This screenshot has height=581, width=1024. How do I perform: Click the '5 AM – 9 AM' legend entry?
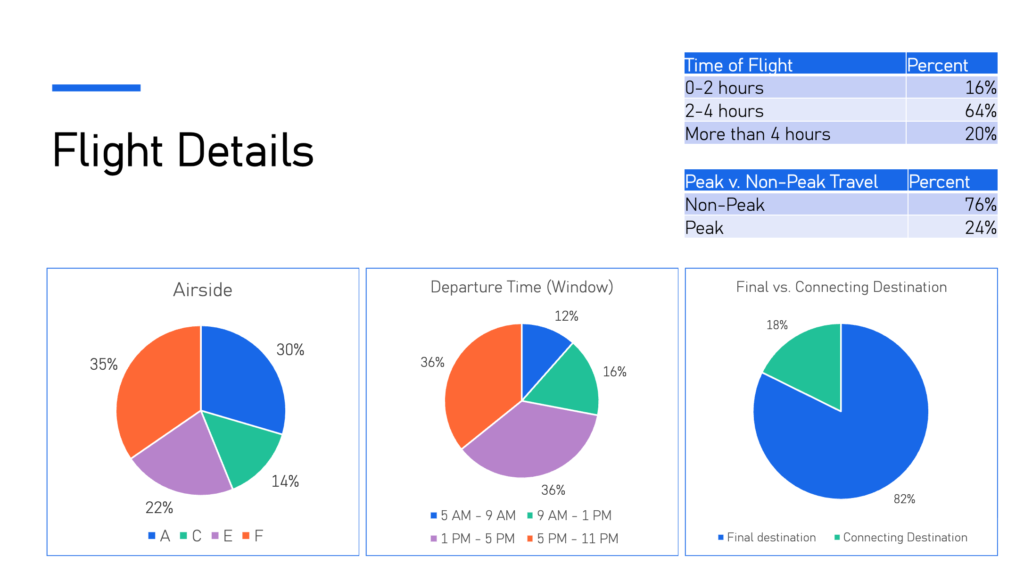click(473, 516)
